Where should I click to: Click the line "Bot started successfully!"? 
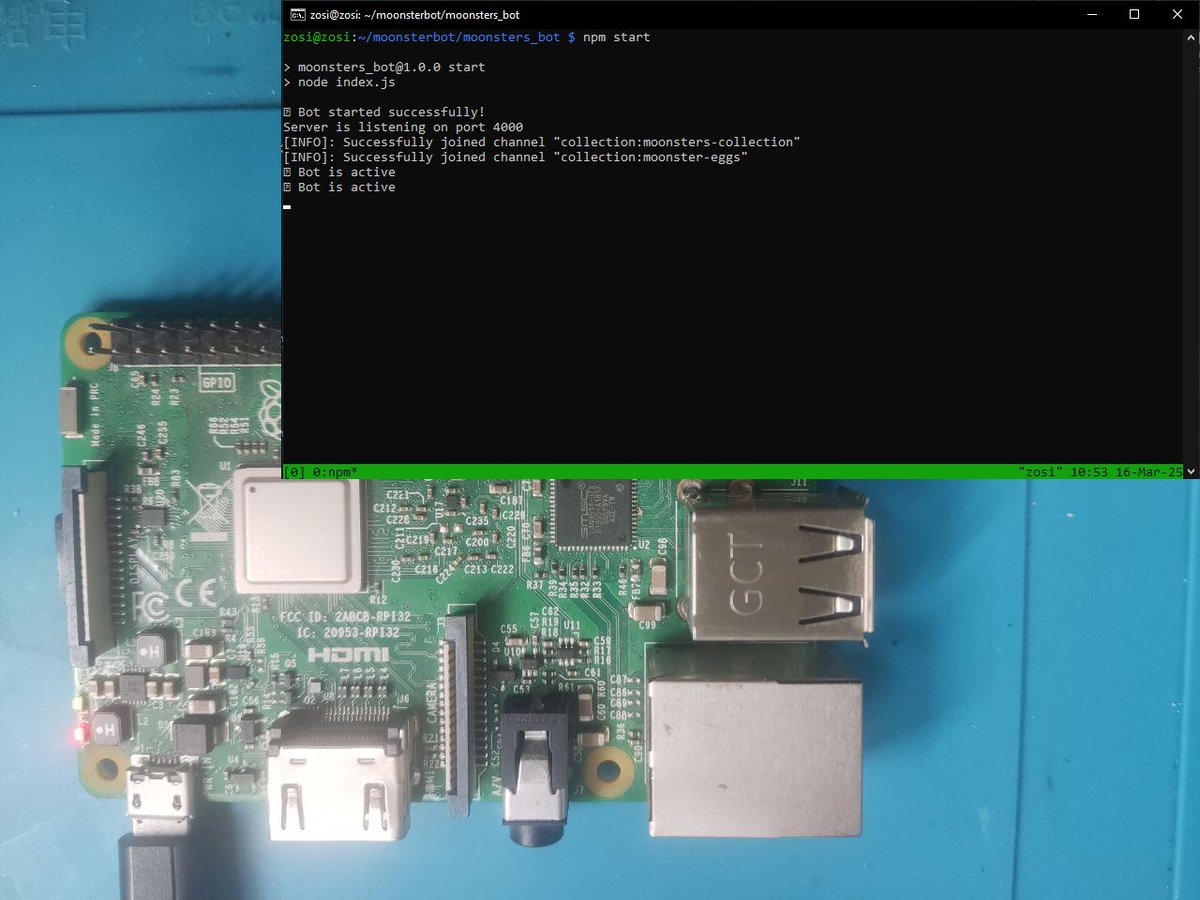(384, 112)
